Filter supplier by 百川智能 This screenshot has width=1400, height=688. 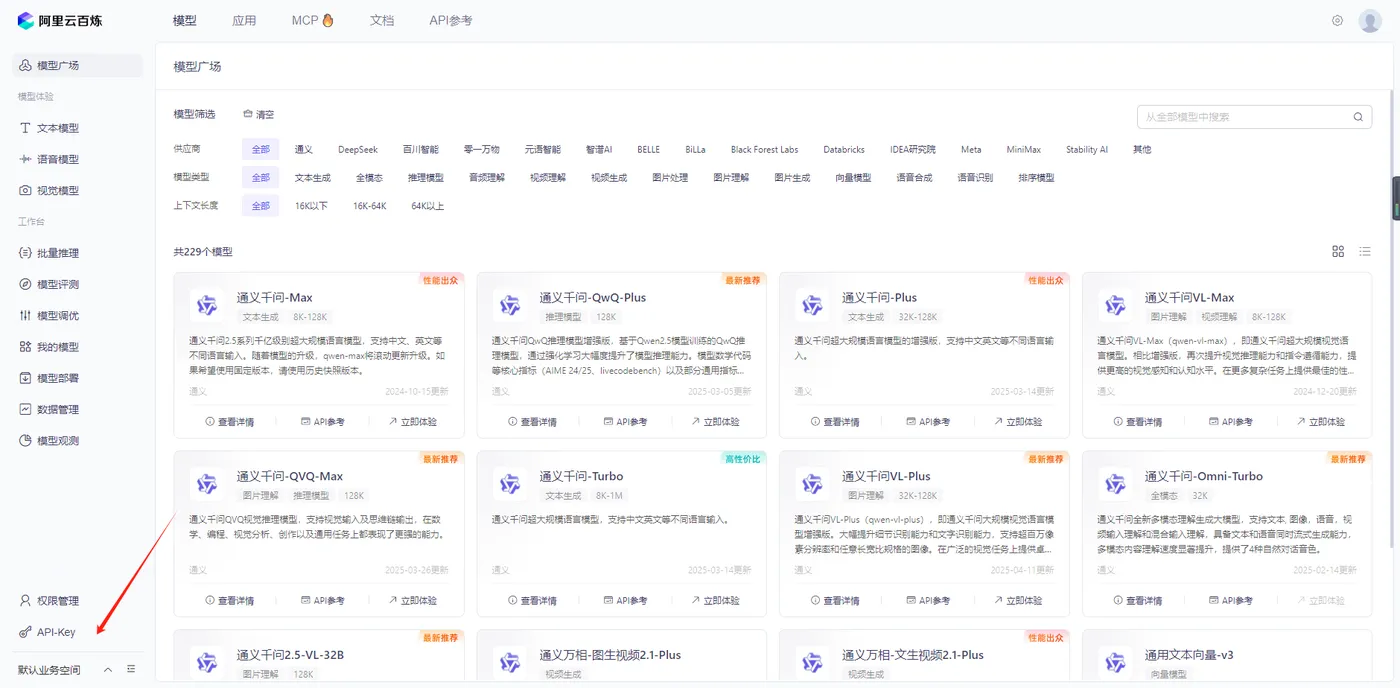[421, 149]
